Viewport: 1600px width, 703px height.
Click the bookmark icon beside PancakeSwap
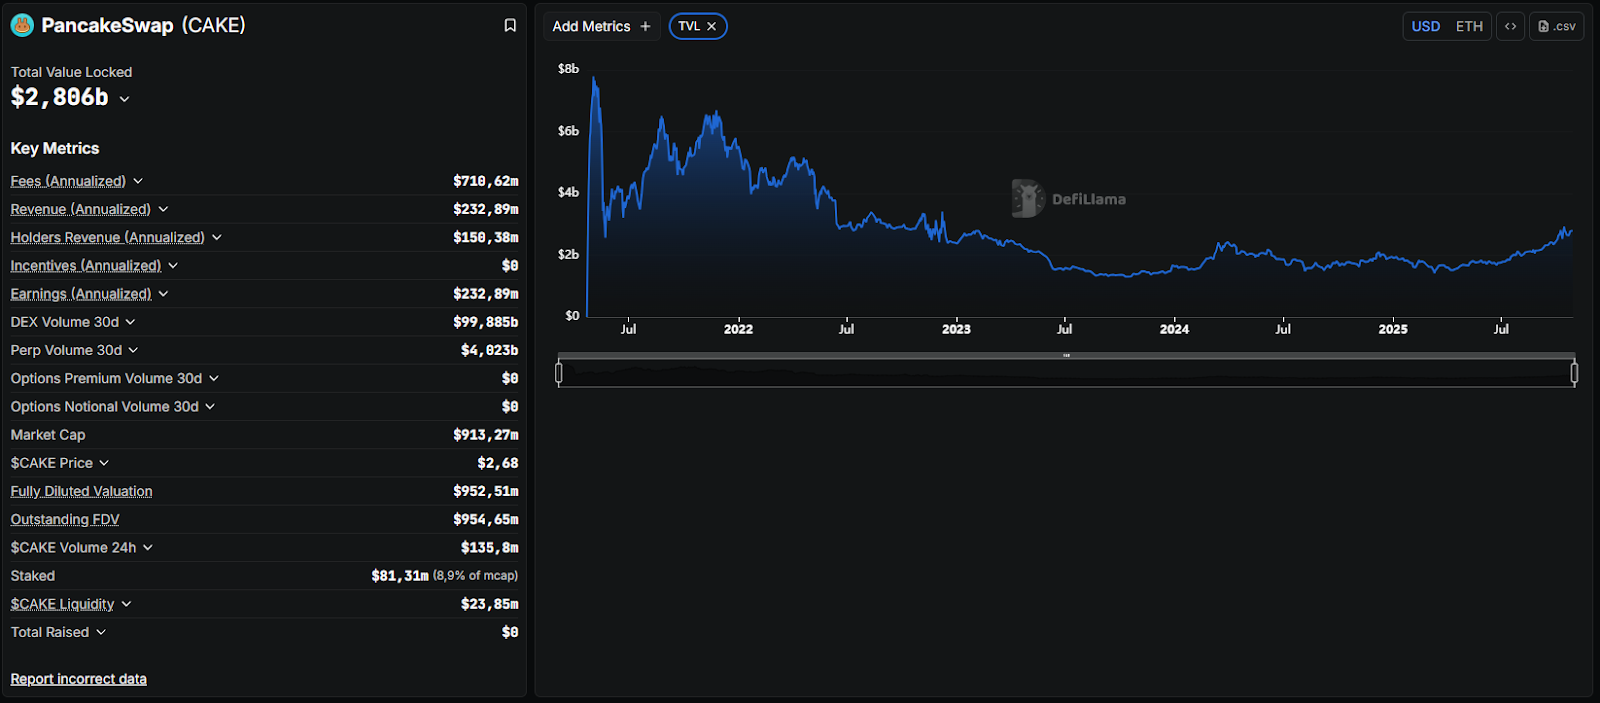pos(510,25)
